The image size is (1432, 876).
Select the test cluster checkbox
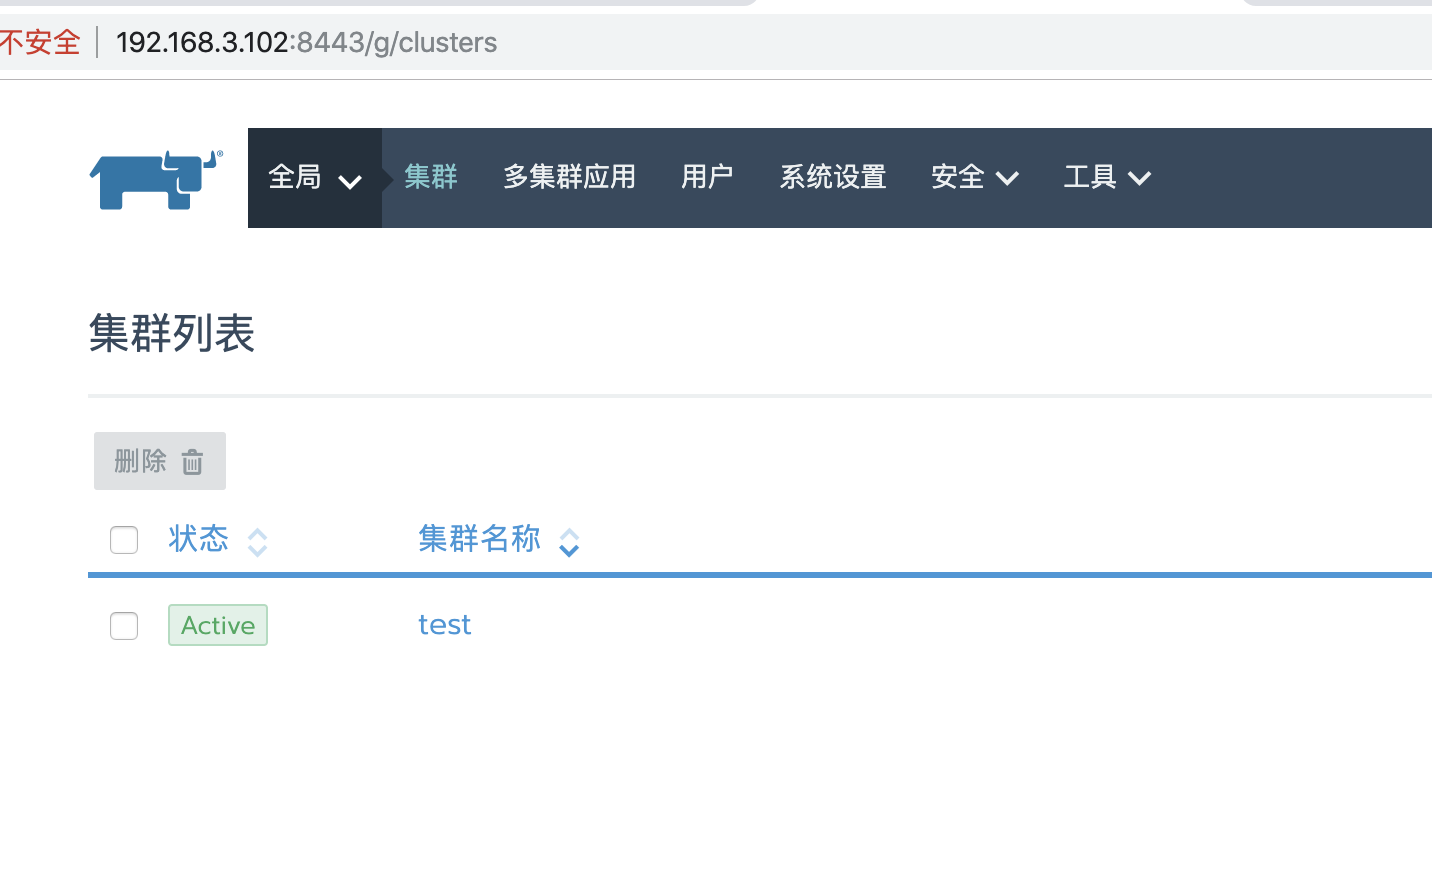pos(124,626)
